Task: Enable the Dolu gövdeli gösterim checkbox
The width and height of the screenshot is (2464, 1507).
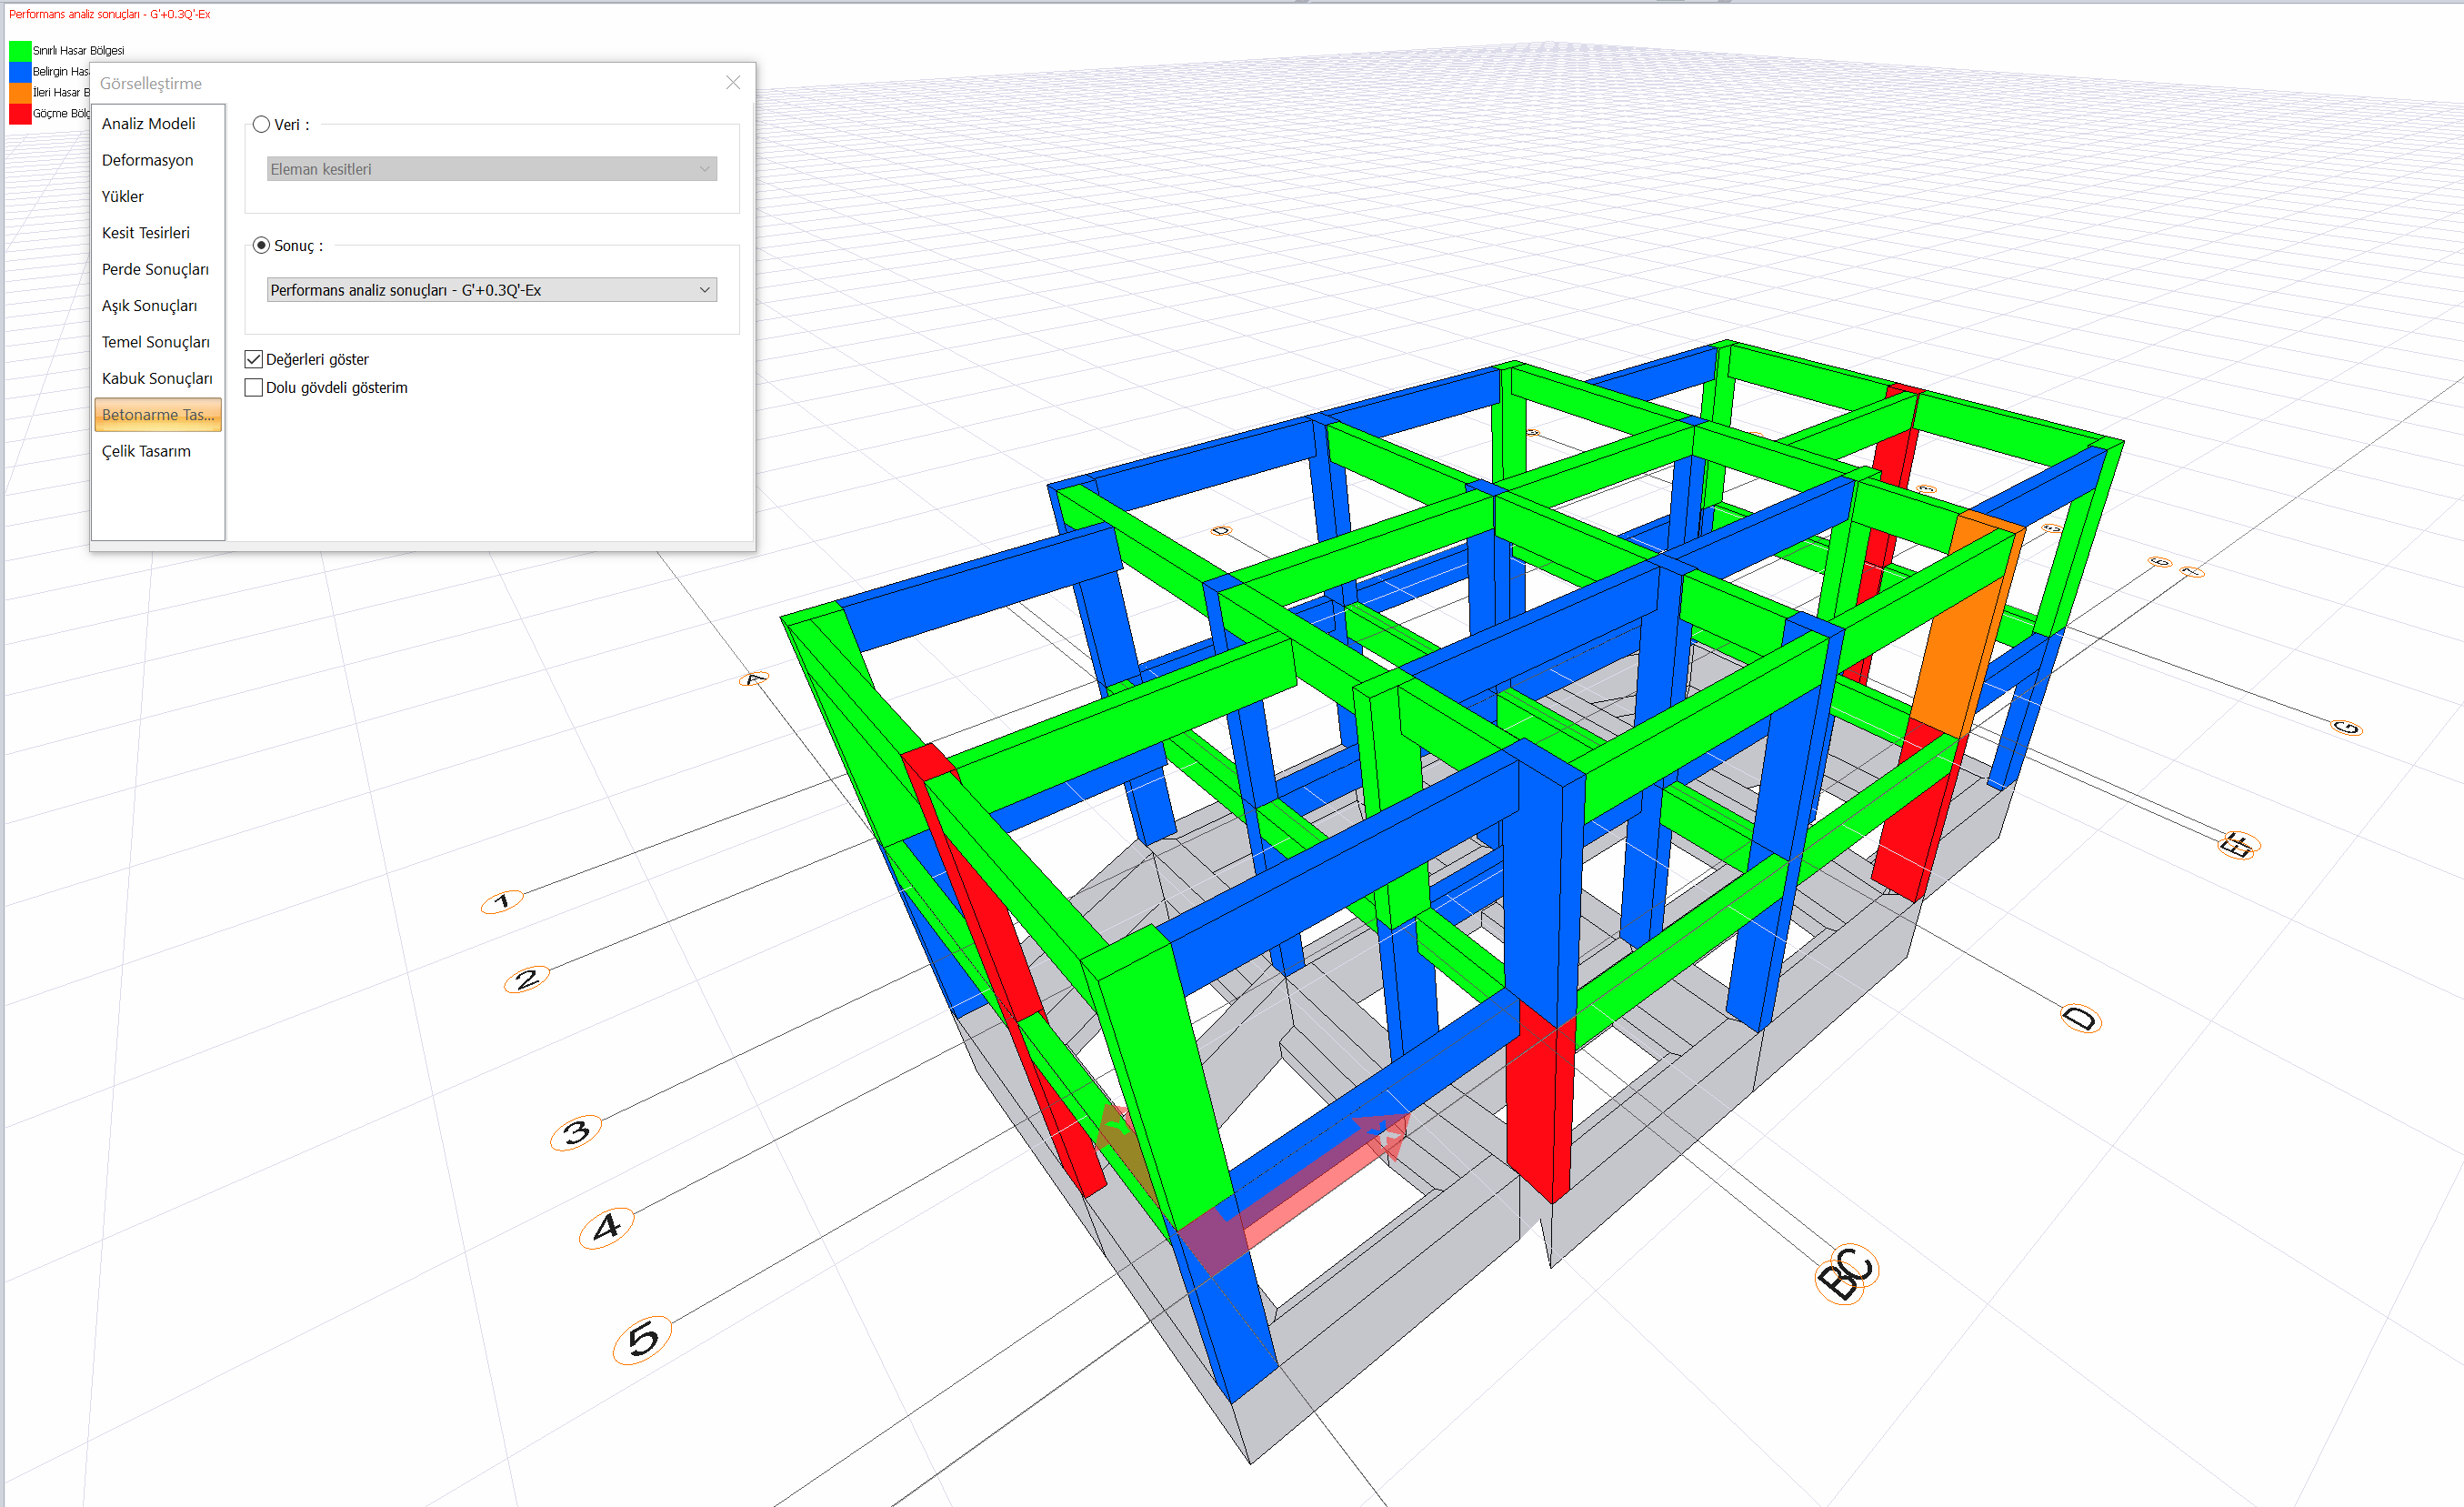Action: (254, 388)
